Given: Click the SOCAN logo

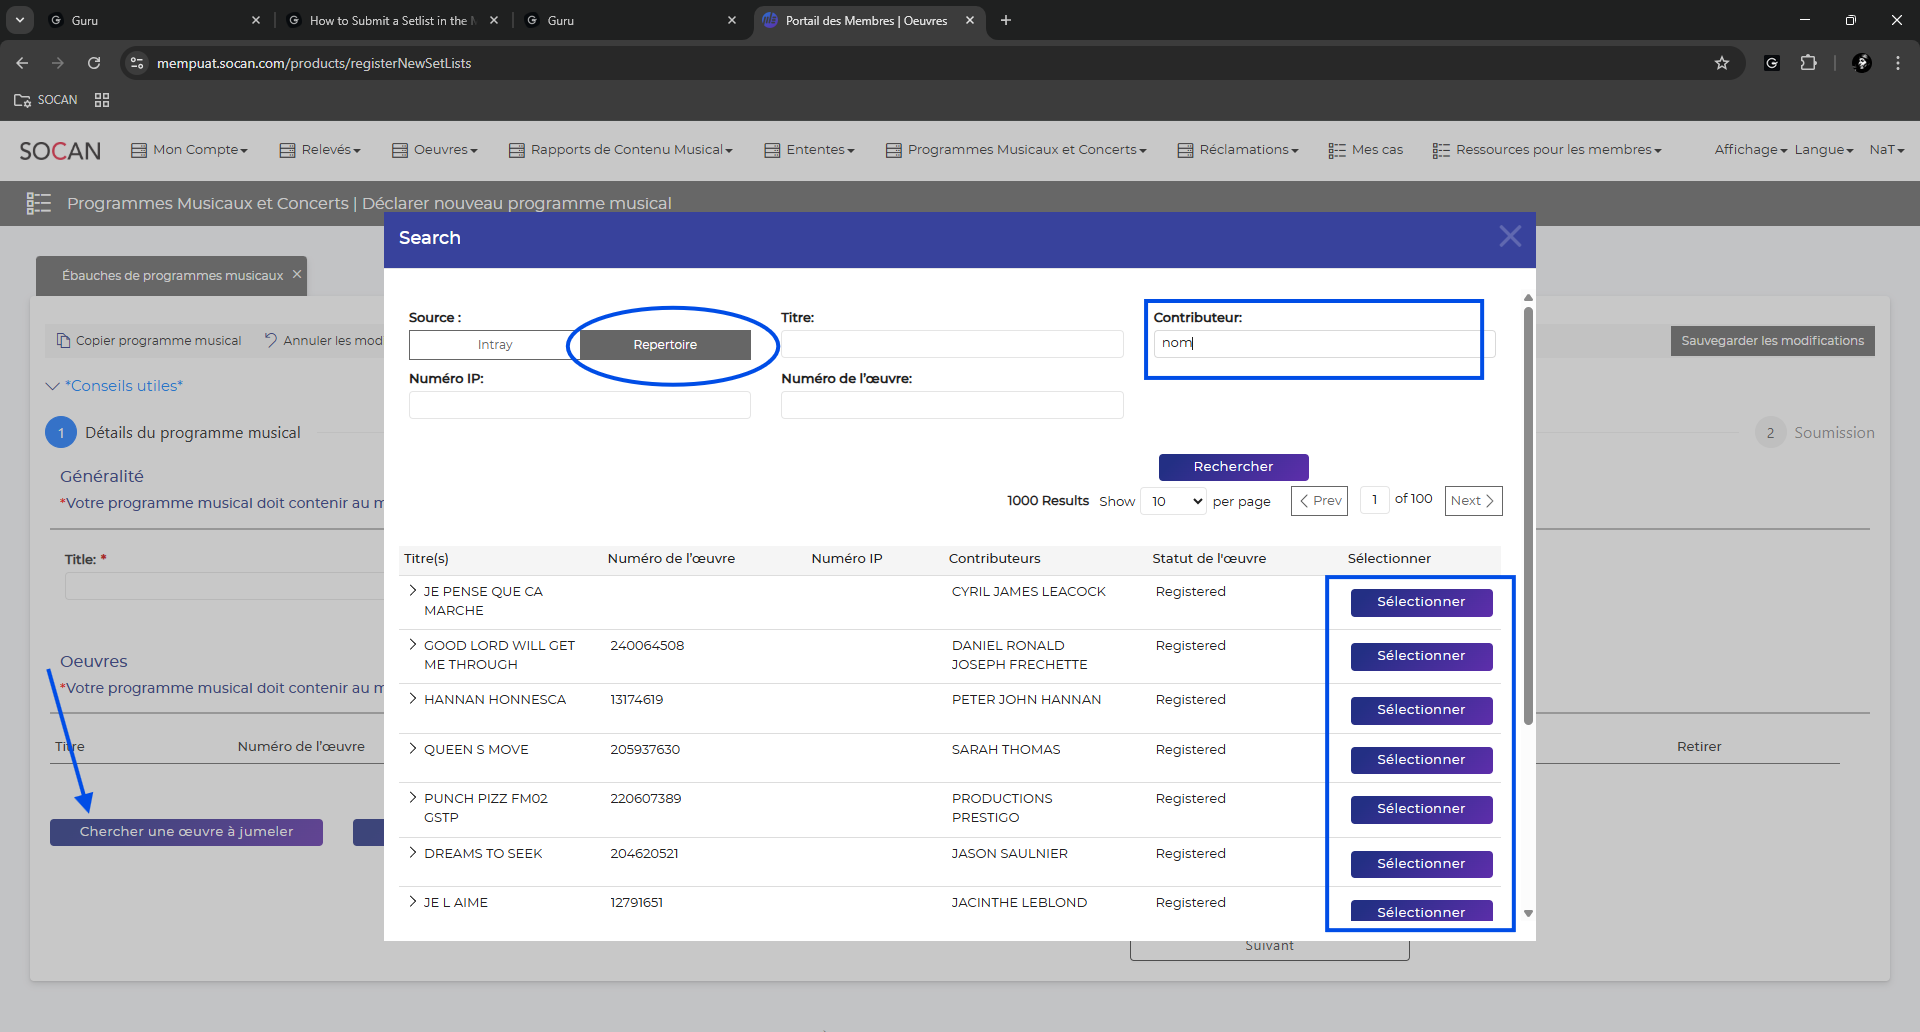Looking at the screenshot, I should [60, 151].
